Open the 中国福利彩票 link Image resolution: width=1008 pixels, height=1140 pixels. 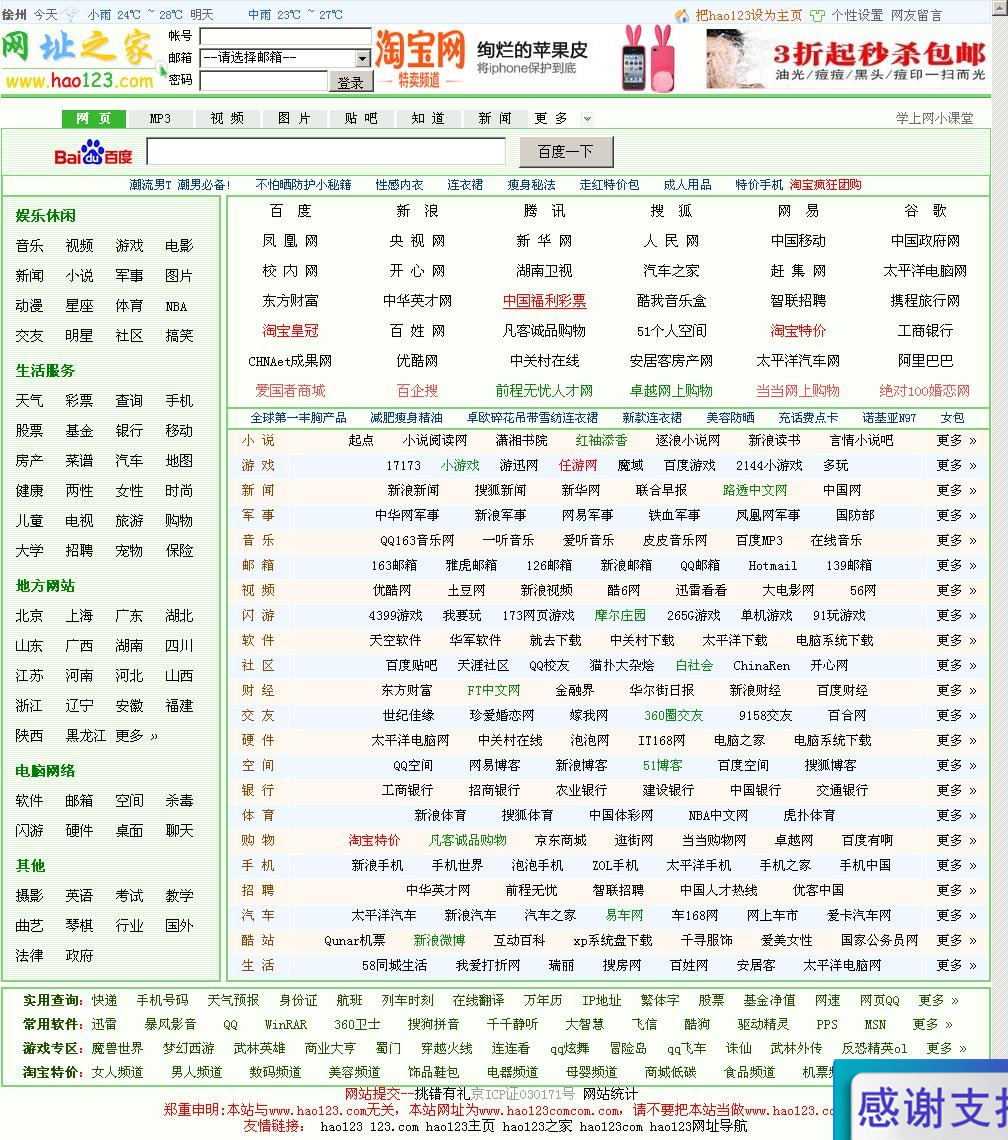pos(544,301)
